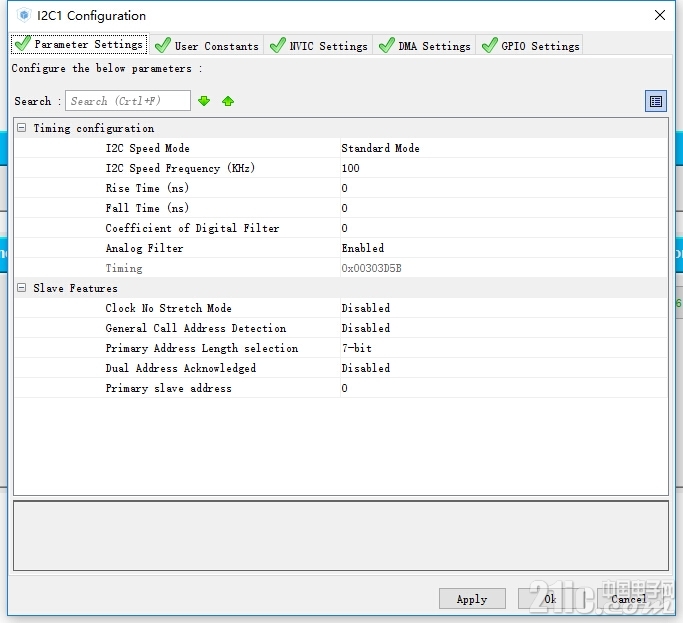The image size is (683, 623).
Task: Click the I2C1 Configuration window icon
Action: pos(24,15)
